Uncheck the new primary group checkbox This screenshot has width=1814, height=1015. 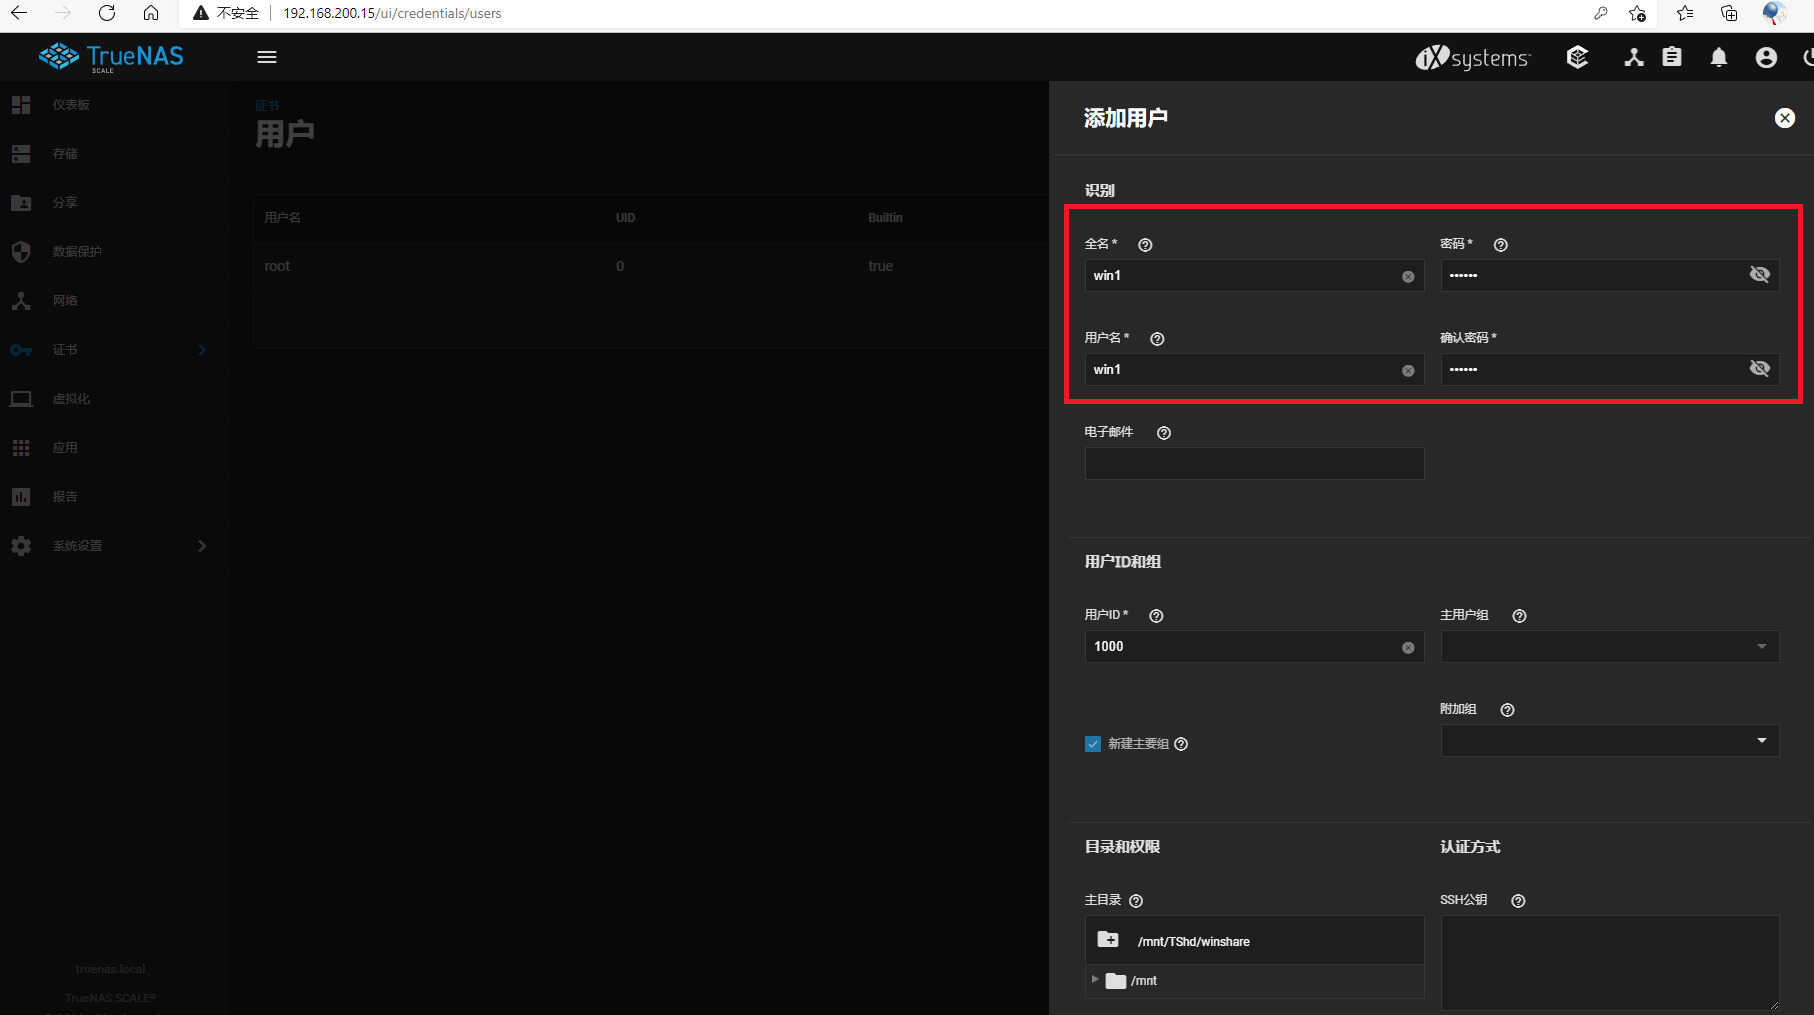click(1093, 744)
